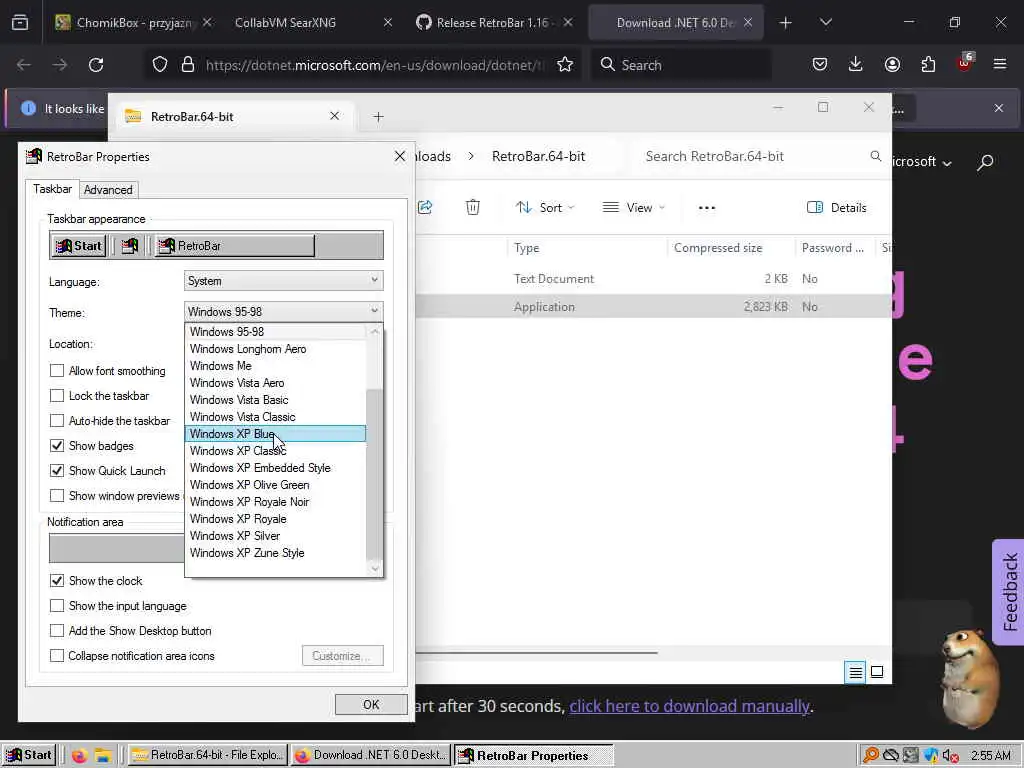Viewport: 1024px width, 768px height.
Task: Open File Explorer from the Quick Launch area
Action: tap(103, 756)
